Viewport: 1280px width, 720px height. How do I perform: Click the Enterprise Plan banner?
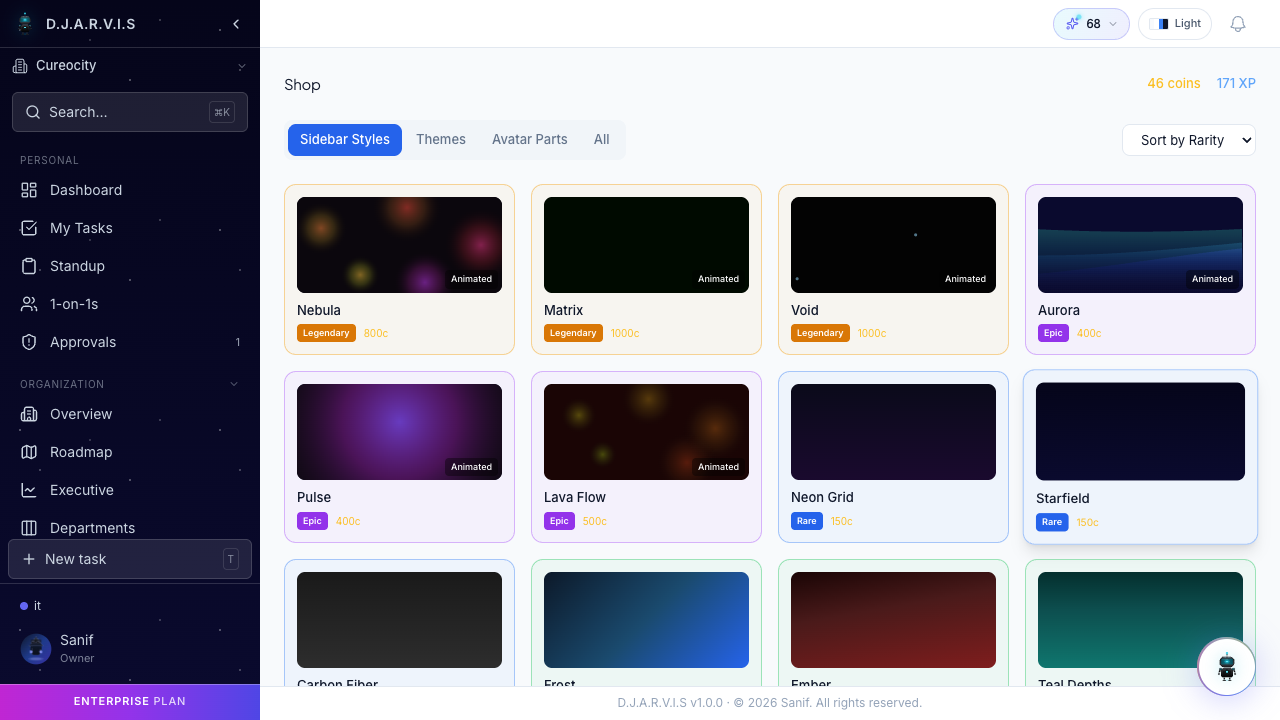click(x=130, y=702)
